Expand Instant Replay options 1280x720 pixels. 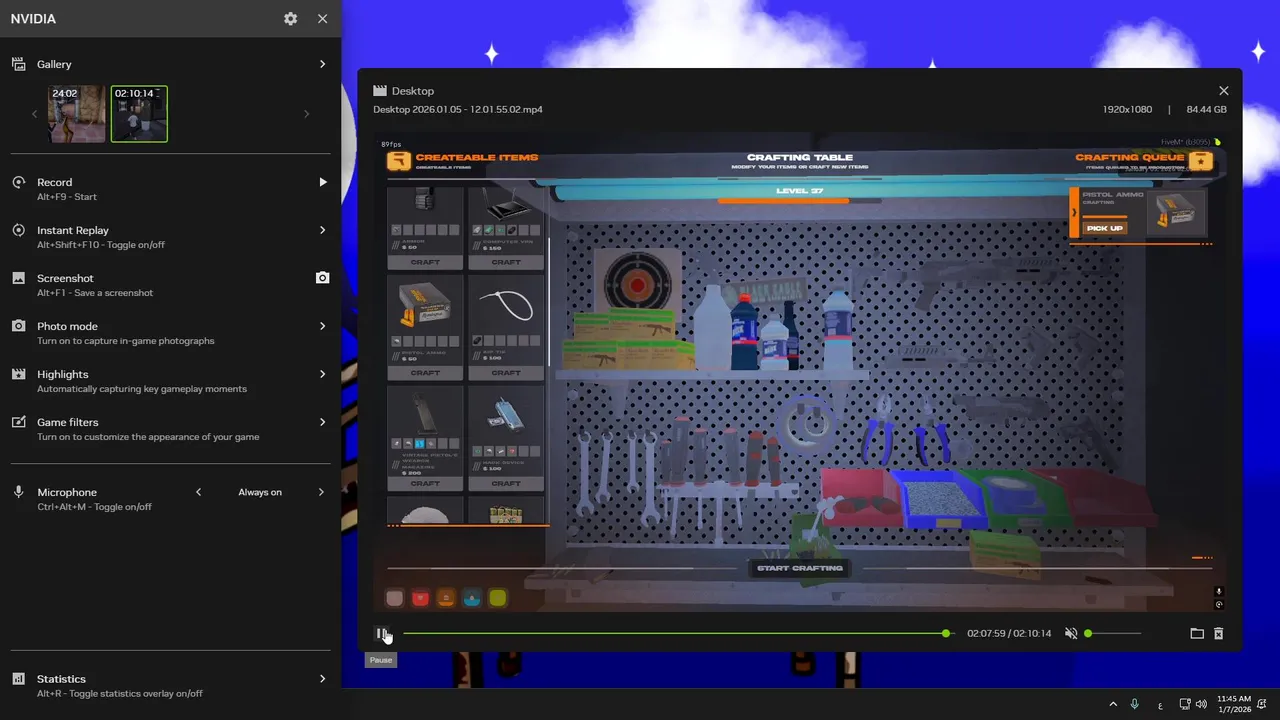click(x=322, y=230)
